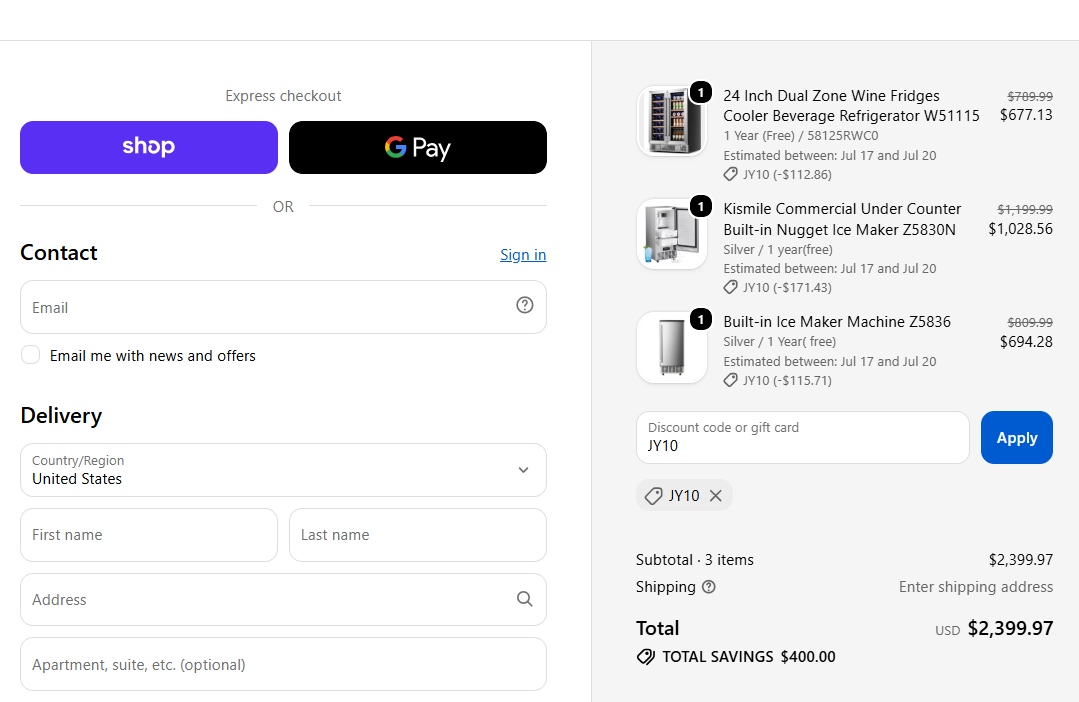
Task: Click the tag icon beside JY10 (-$115.71)
Action: pos(731,381)
